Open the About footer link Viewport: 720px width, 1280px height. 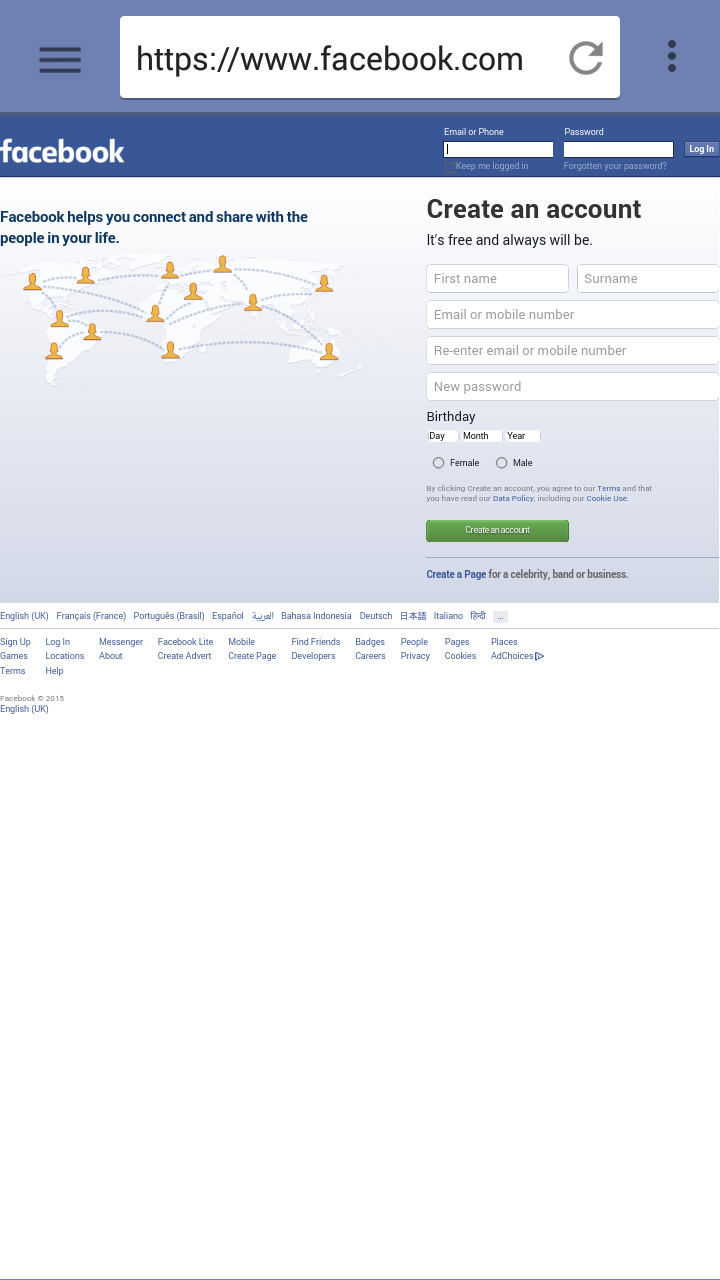(111, 656)
